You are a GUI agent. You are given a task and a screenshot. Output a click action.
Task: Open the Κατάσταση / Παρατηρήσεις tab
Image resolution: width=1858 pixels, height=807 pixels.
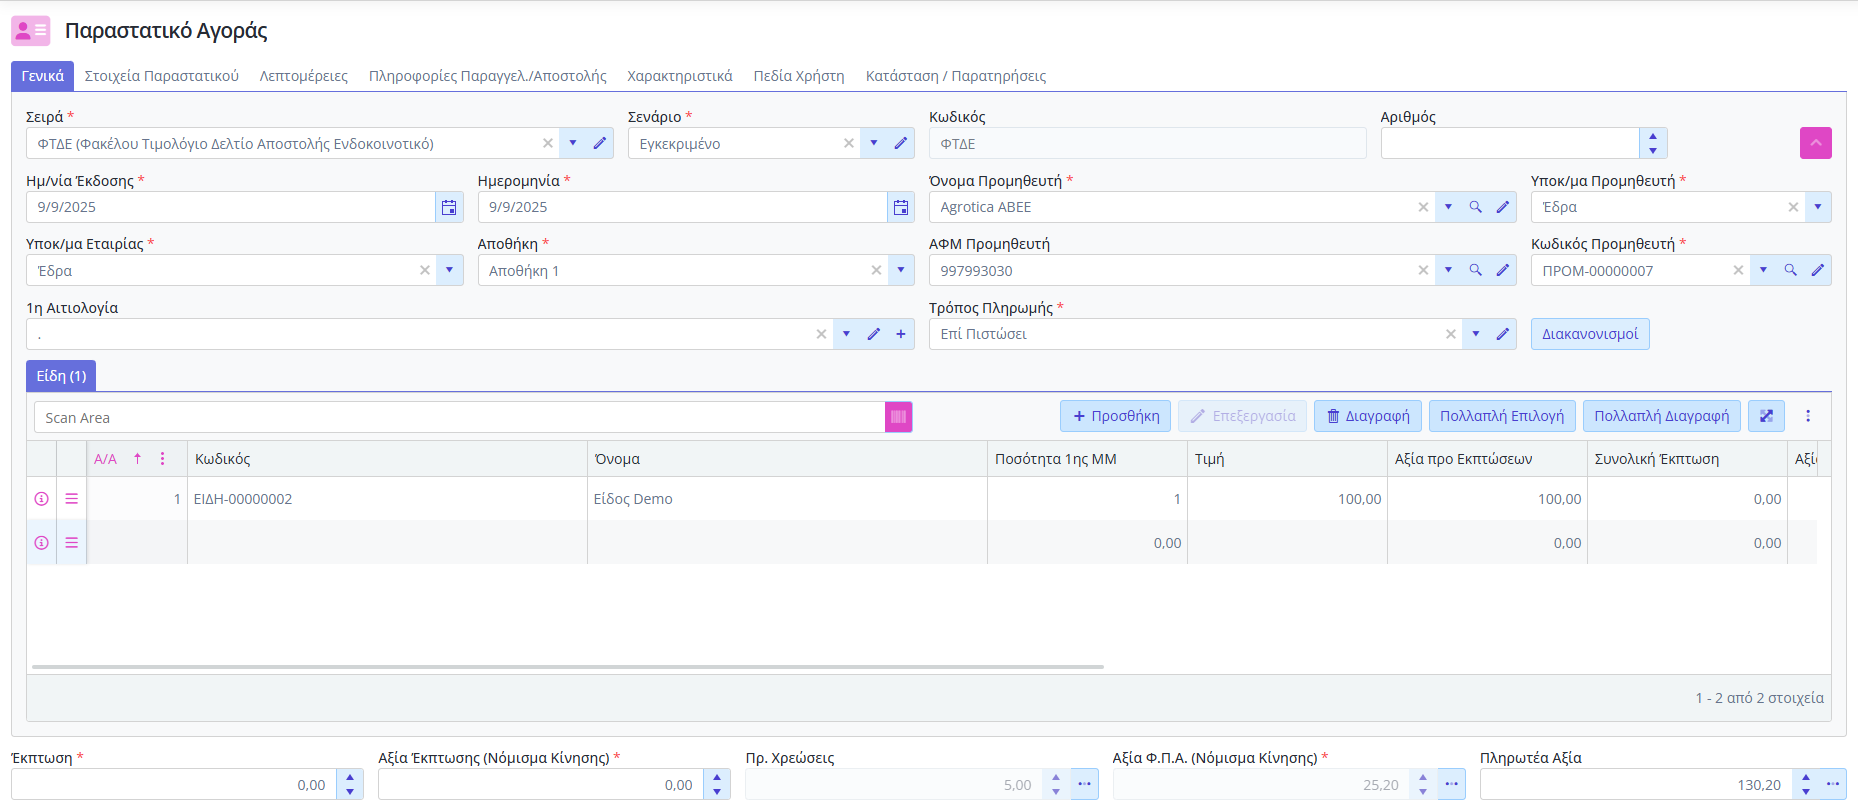click(x=955, y=76)
